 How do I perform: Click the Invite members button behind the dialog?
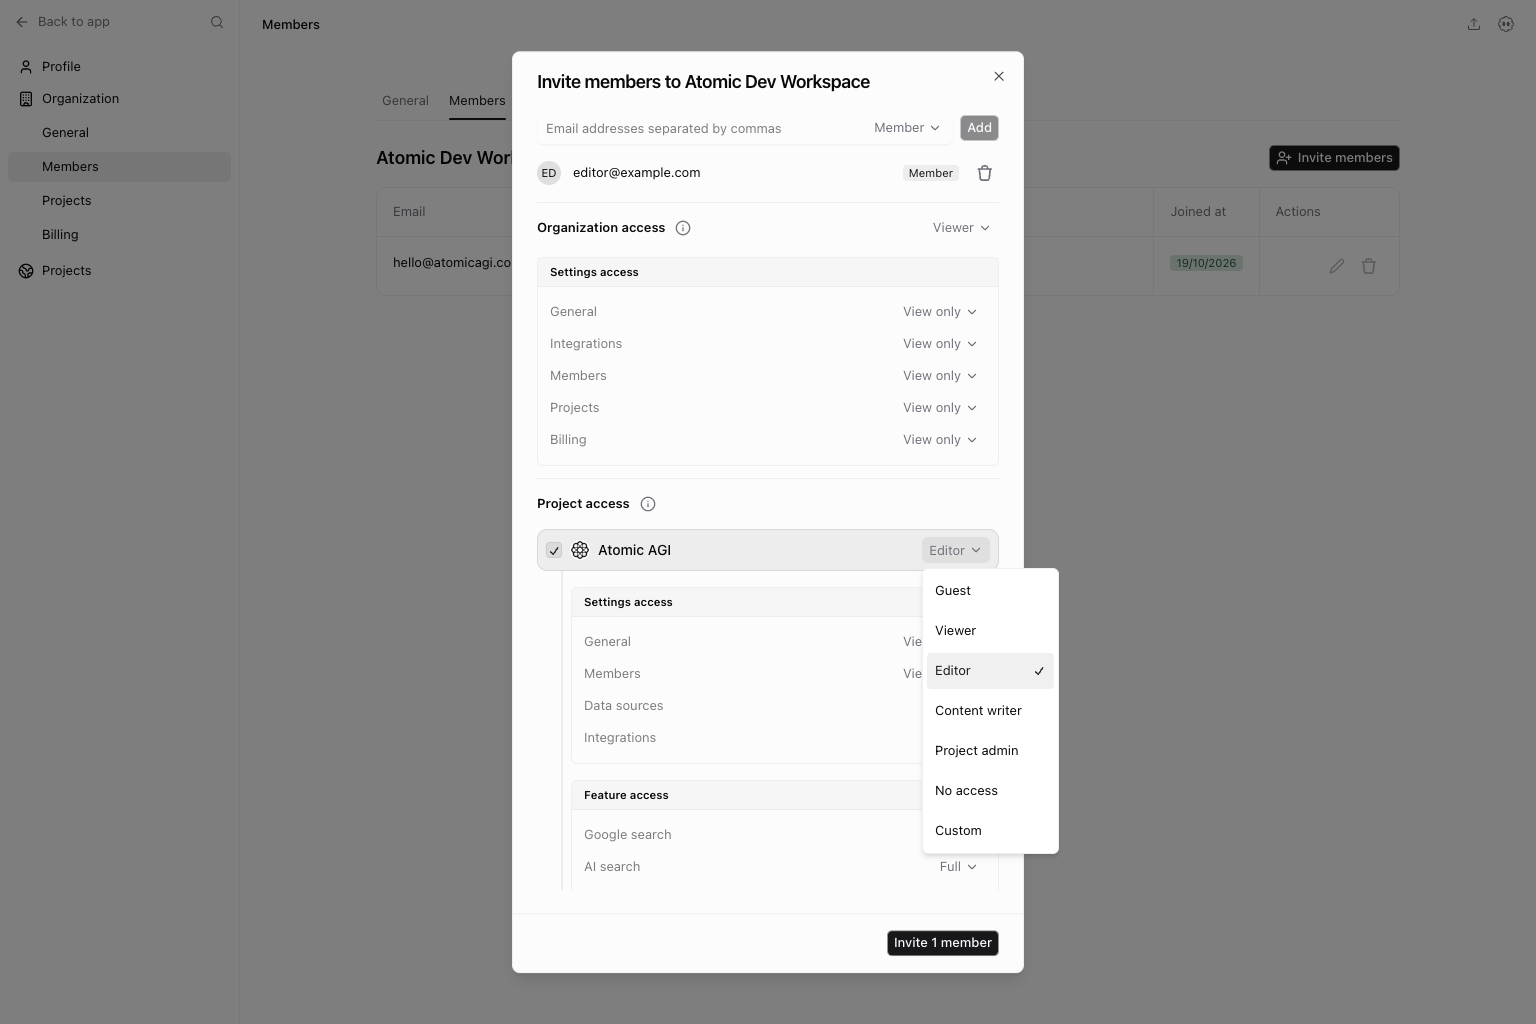1334,158
